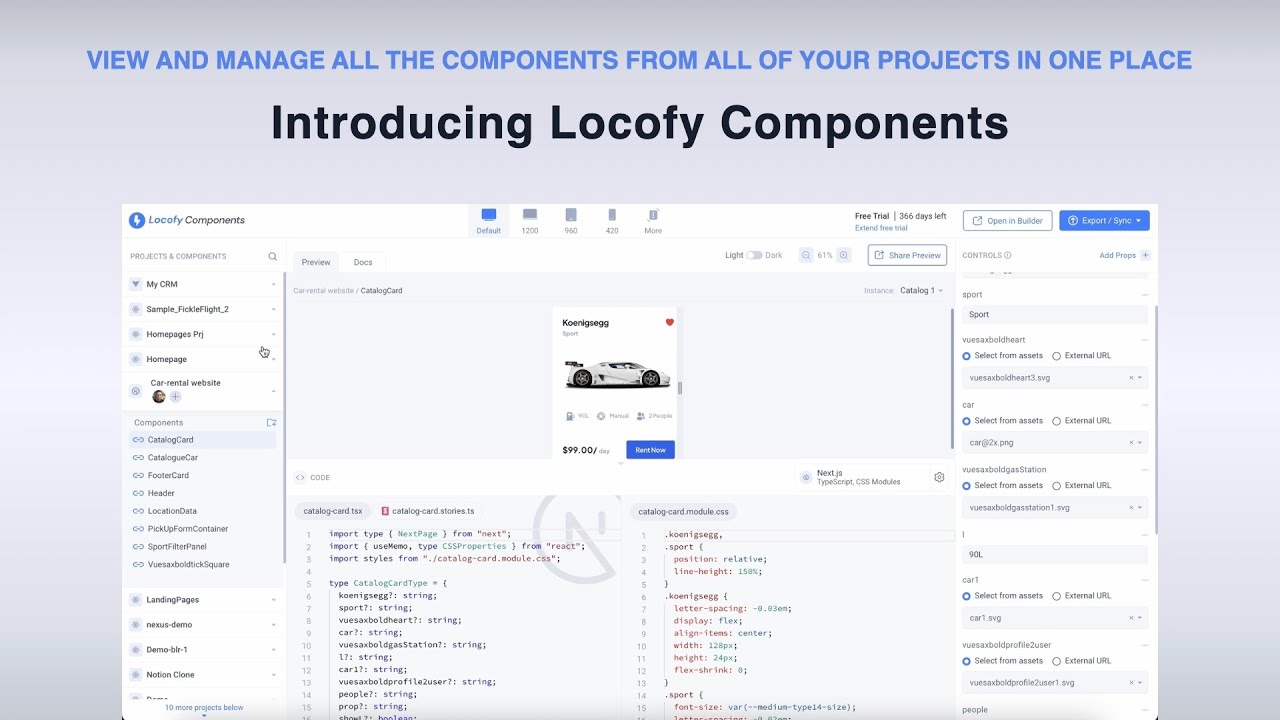Click the CODE panel brackets icon
1280x720 pixels.
(x=300, y=477)
